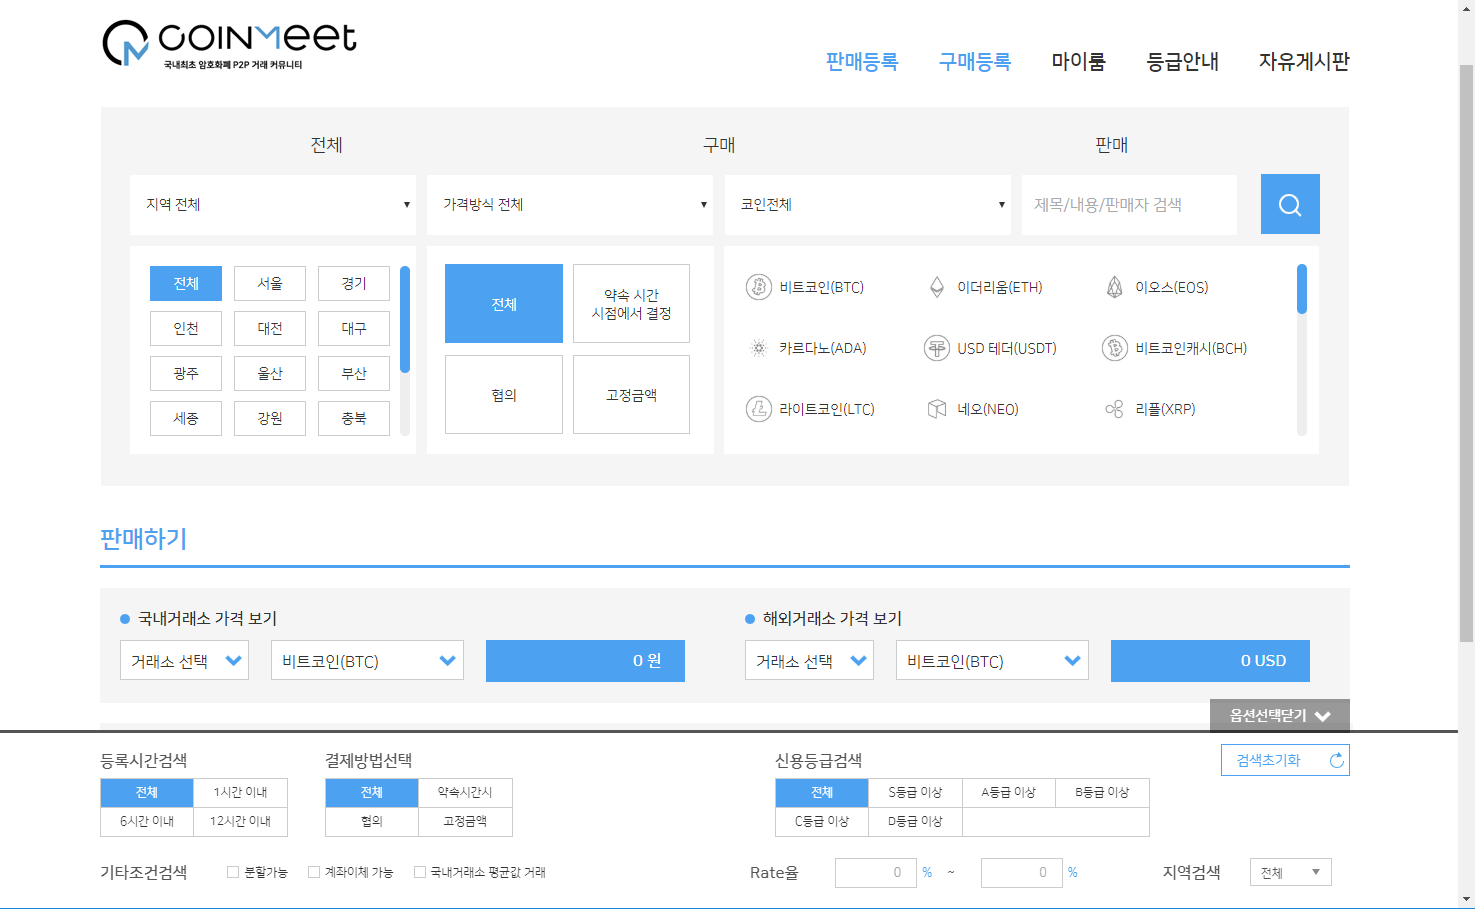
Task: Check the 계좌이체 가능 option
Action: pos(314,872)
